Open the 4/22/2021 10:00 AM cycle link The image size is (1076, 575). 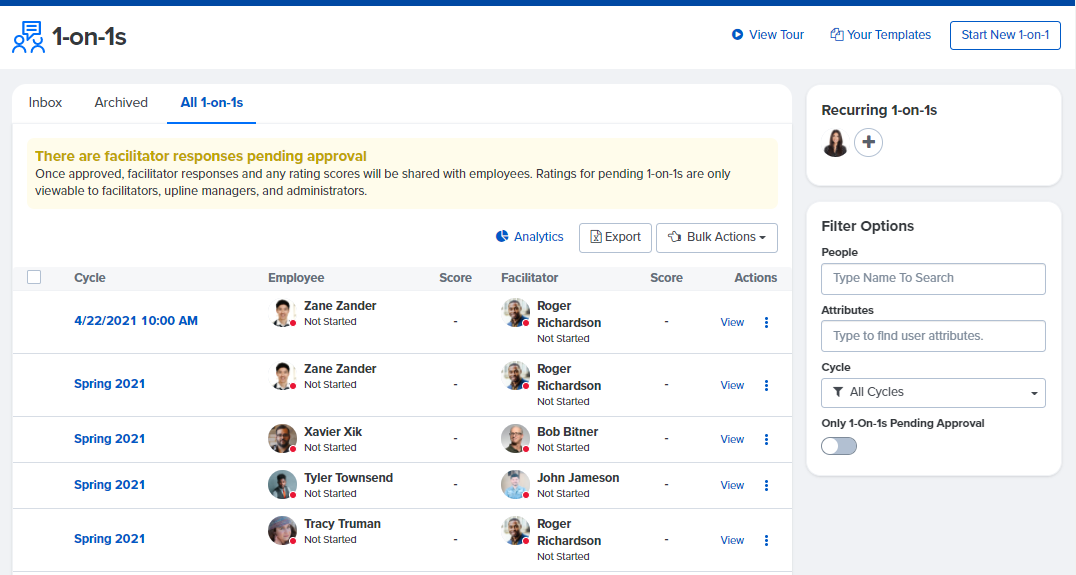click(136, 320)
